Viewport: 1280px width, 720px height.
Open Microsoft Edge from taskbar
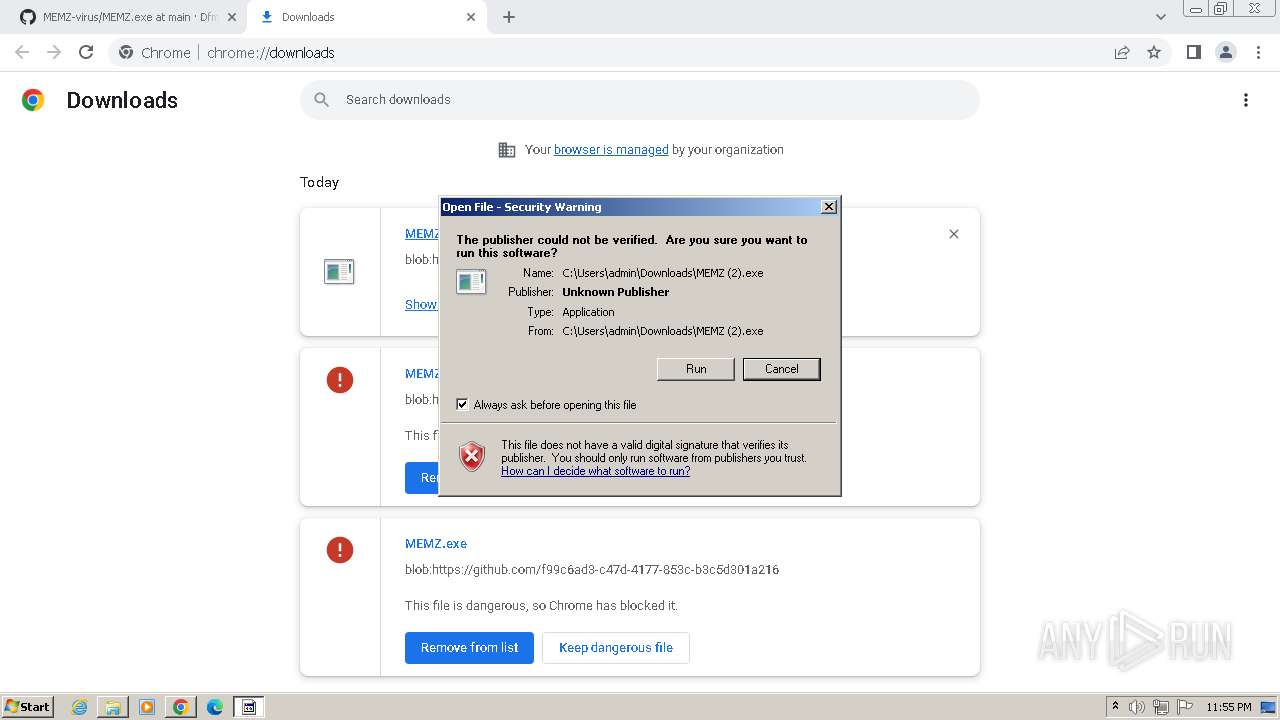coord(215,707)
